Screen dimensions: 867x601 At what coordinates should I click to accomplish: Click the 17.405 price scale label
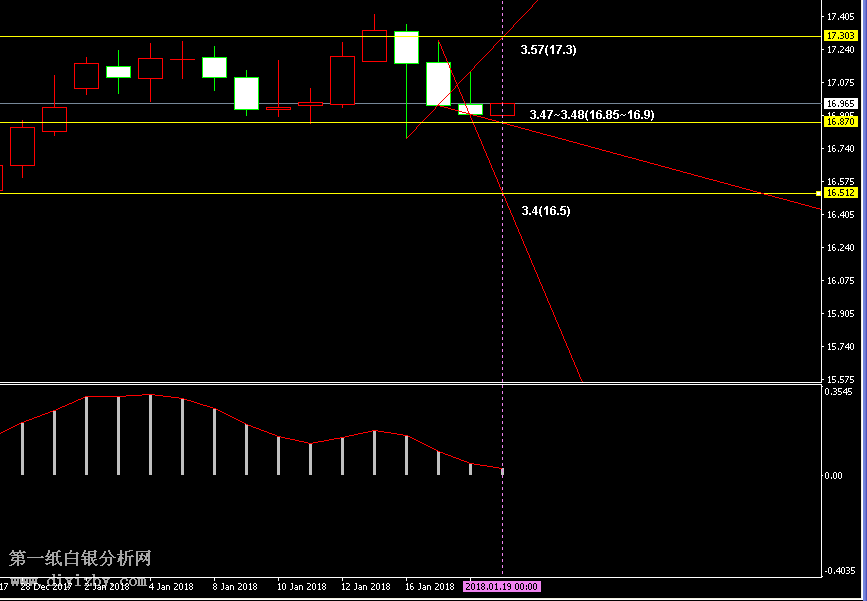839,17
